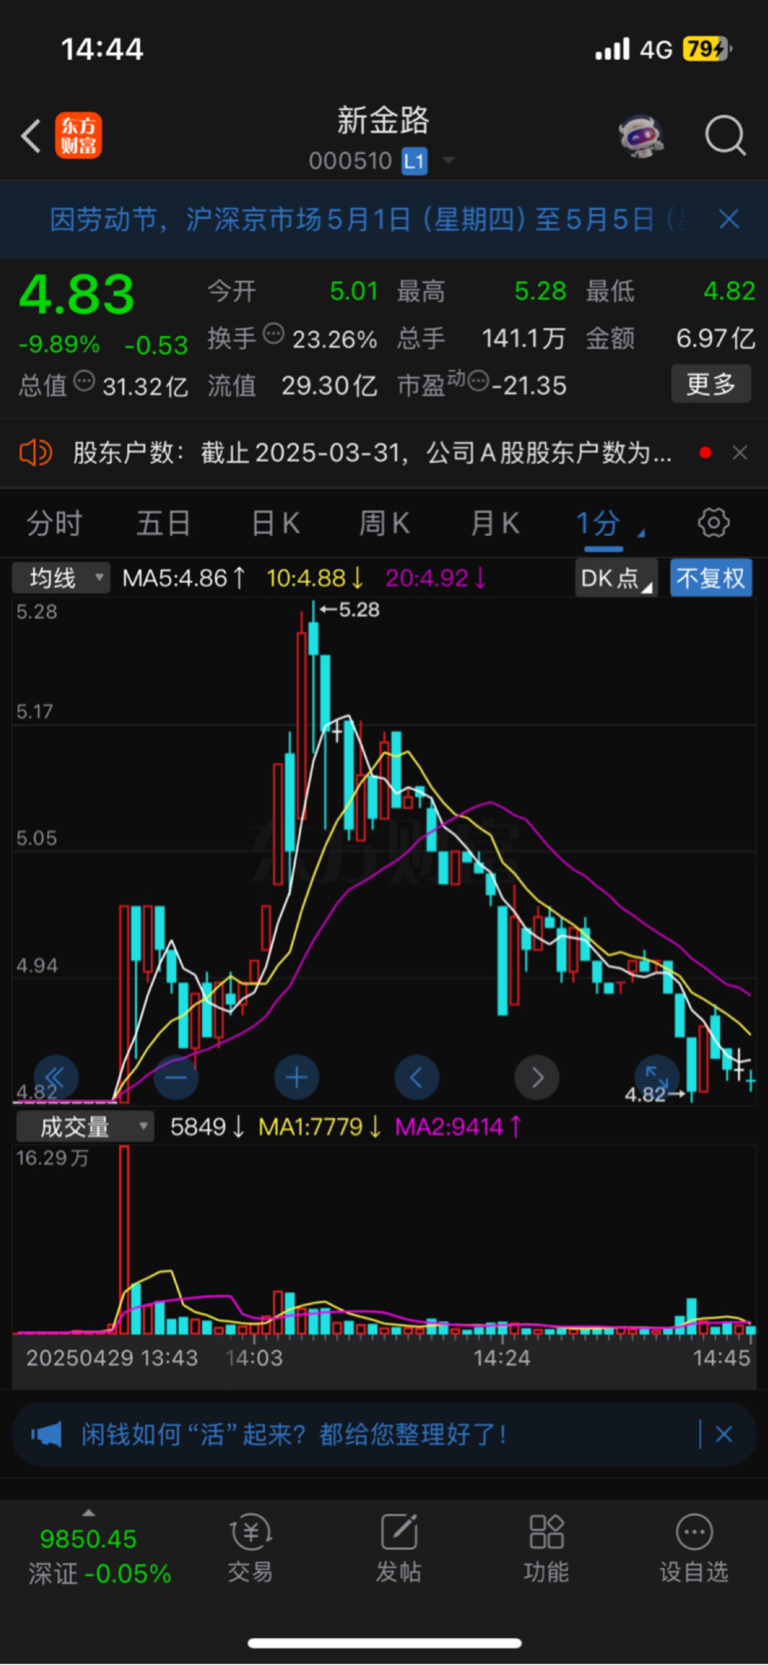
Task: Tap the MA2:9414 volume average label
Action: tap(458, 1127)
